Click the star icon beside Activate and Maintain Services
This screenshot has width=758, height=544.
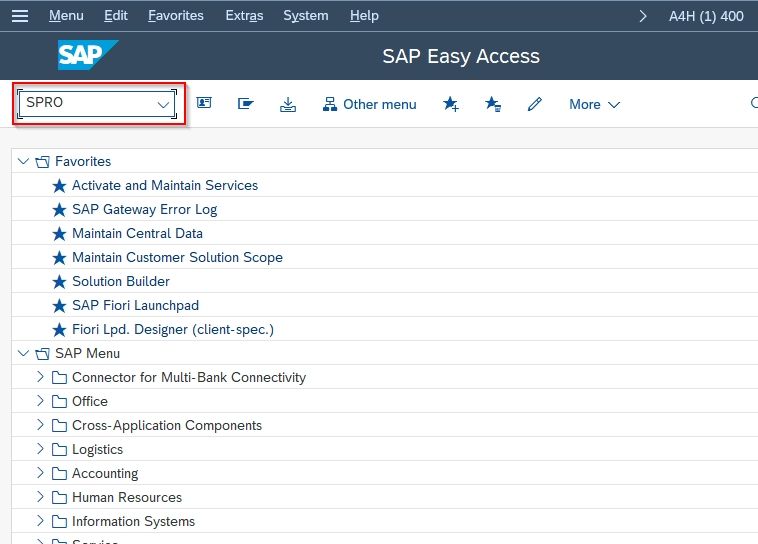[59, 186]
